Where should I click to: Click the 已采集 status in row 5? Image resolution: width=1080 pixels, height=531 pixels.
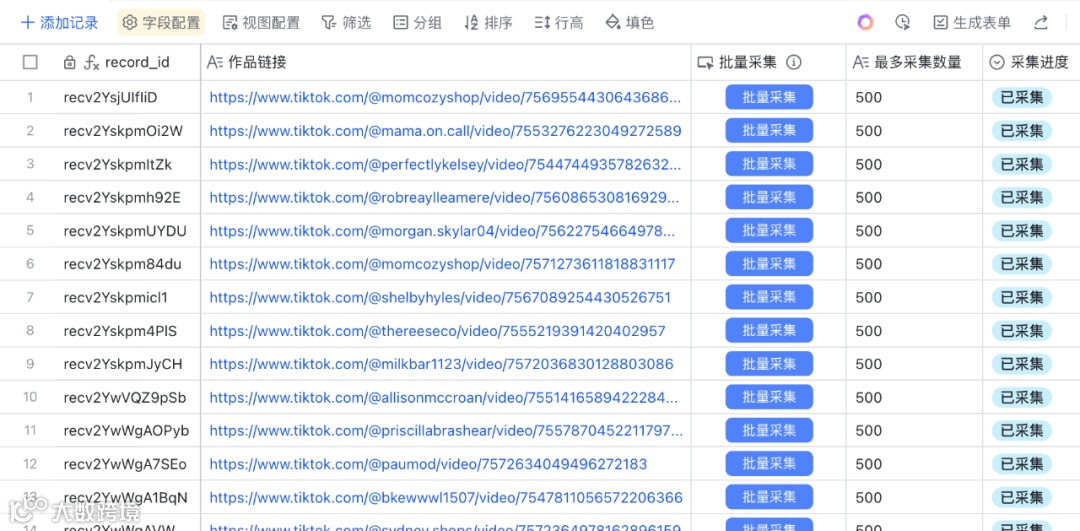[x=1021, y=231]
